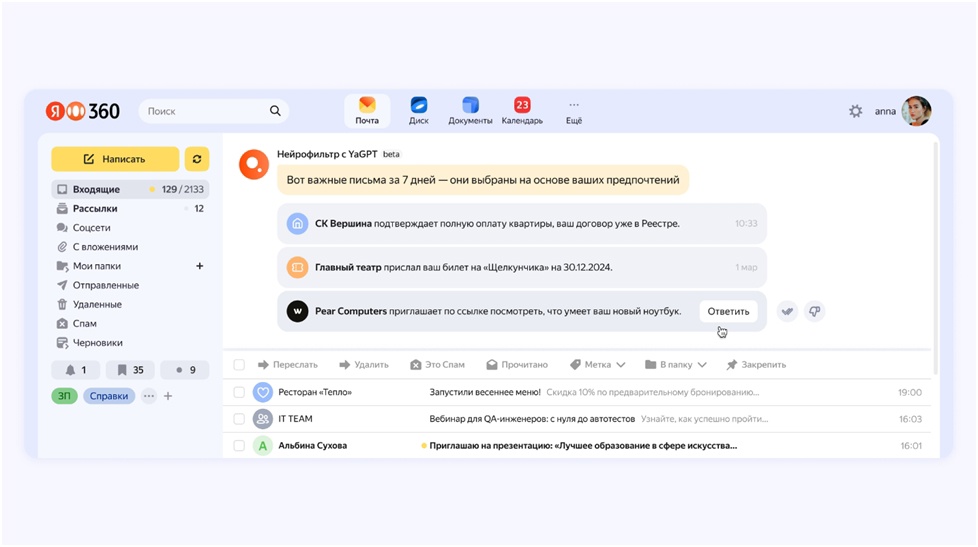Viewport: 978px width, 547px height.
Task: Switch to the Почта tab
Action: (x=367, y=110)
